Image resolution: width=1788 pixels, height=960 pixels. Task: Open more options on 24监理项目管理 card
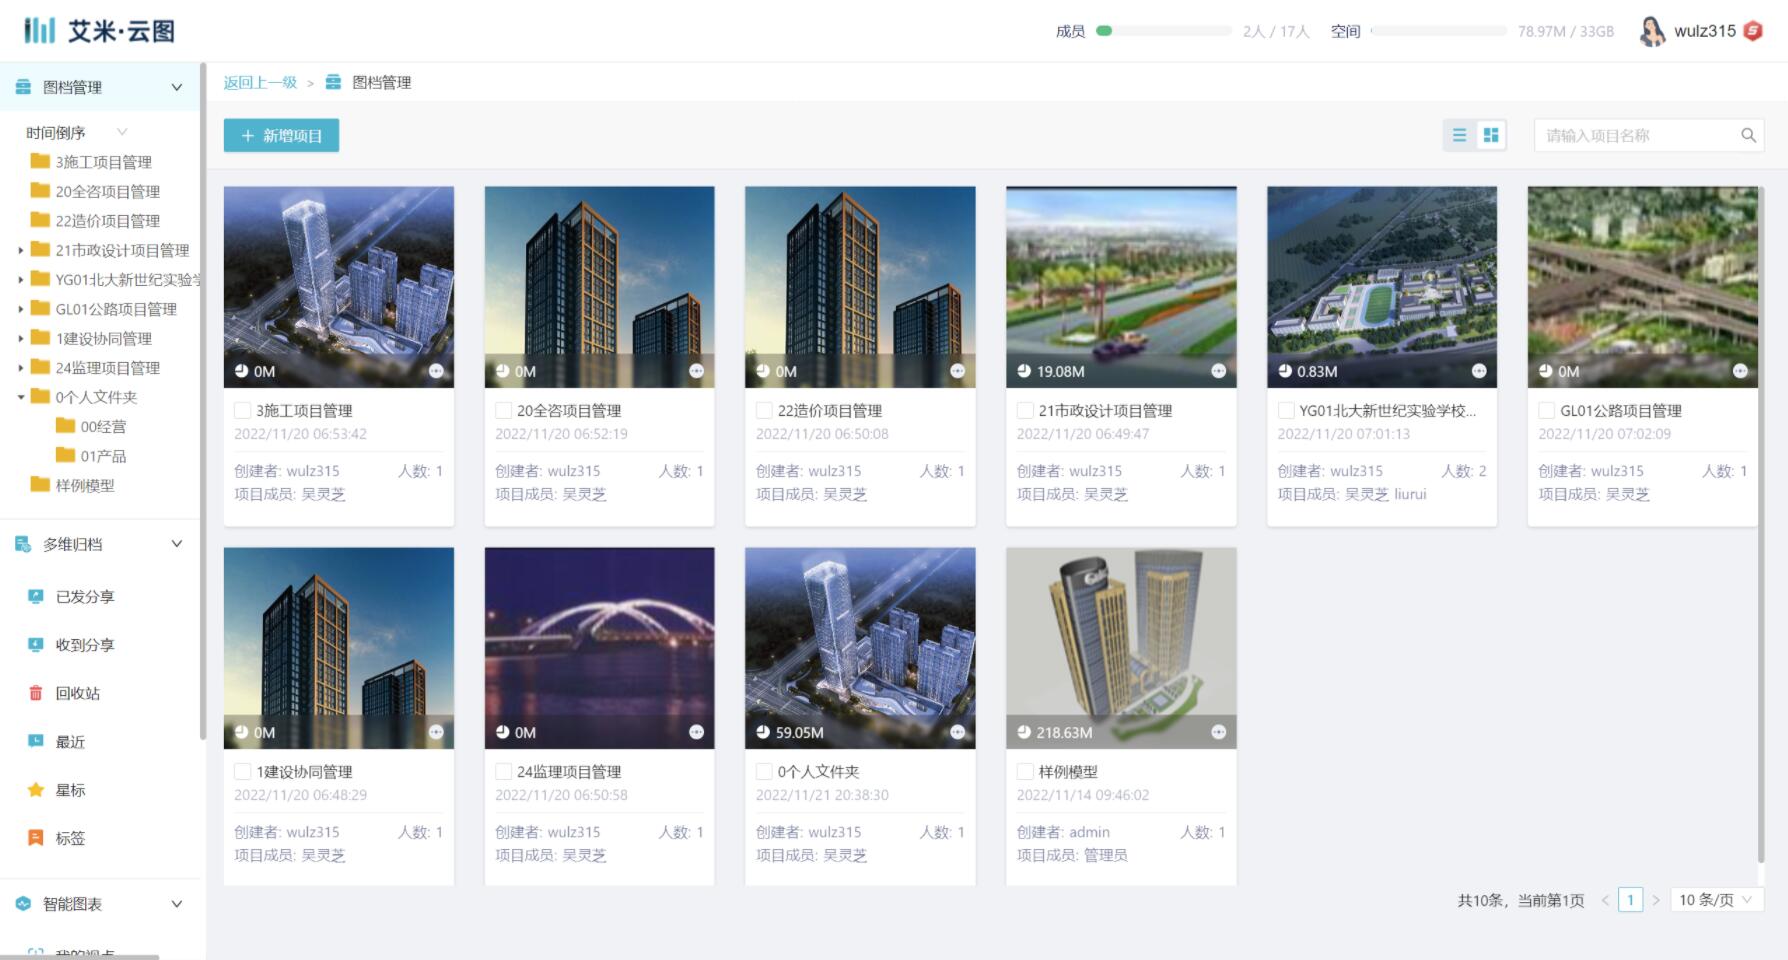point(697,732)
